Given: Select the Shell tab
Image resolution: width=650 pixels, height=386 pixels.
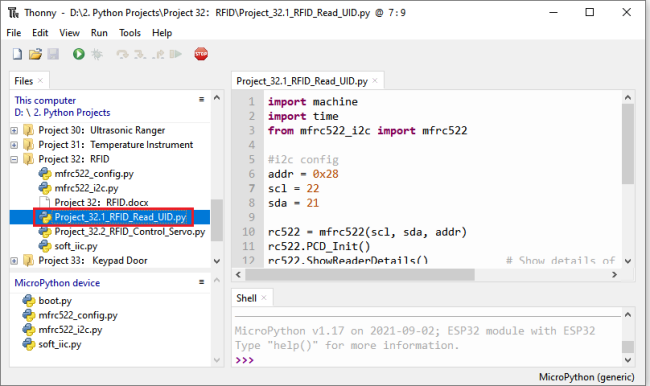Looking at the screenshot, I should pos(246,298).
